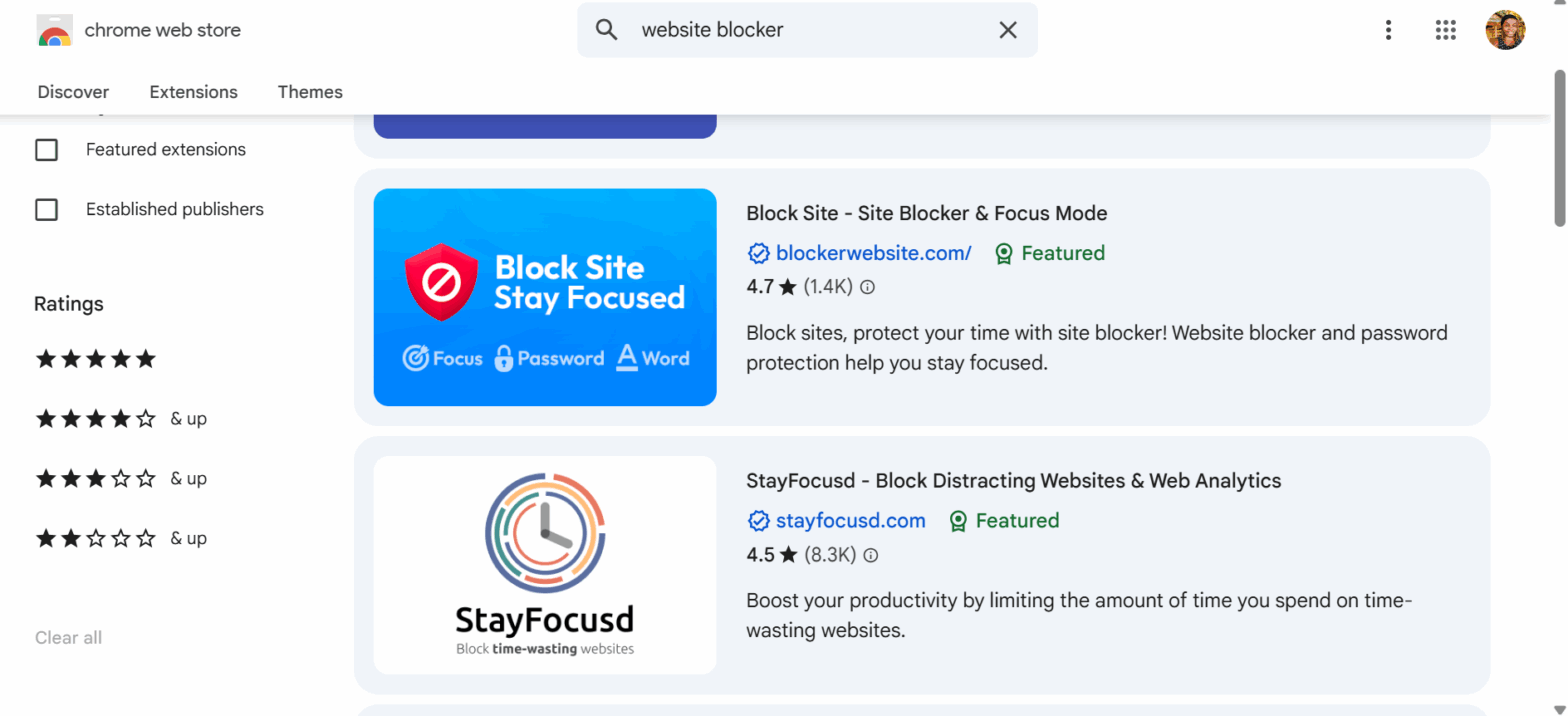Click the verified publisher badge next to blockerwebsite.com
1568x716 pixels.
759,253
